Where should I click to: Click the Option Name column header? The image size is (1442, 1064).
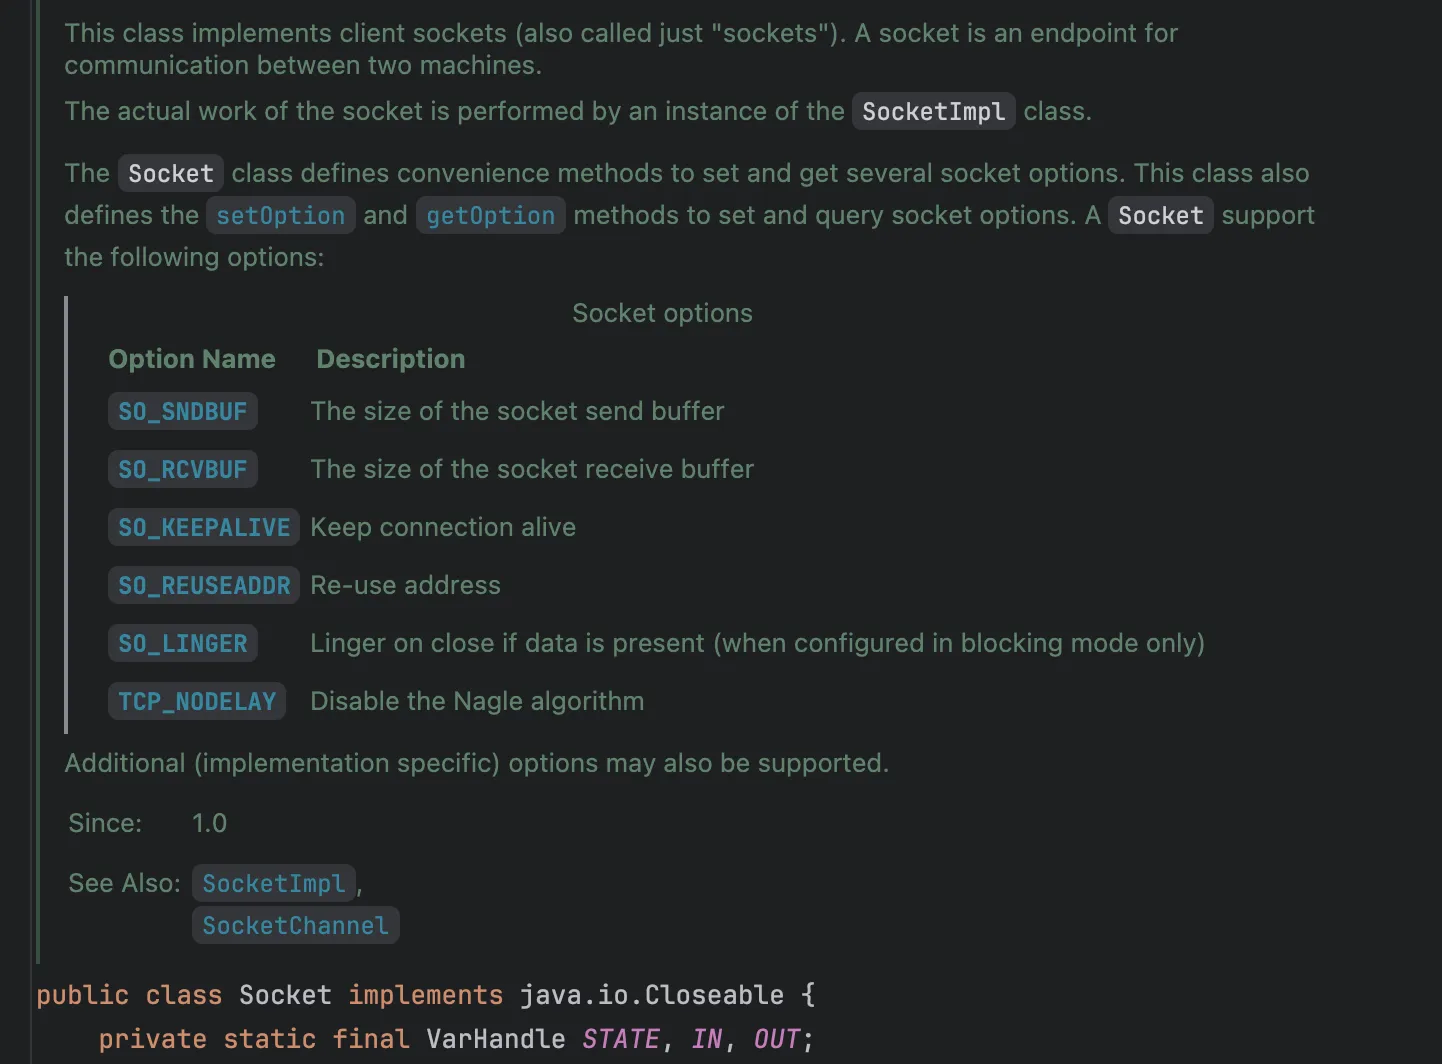pos(192,359)
